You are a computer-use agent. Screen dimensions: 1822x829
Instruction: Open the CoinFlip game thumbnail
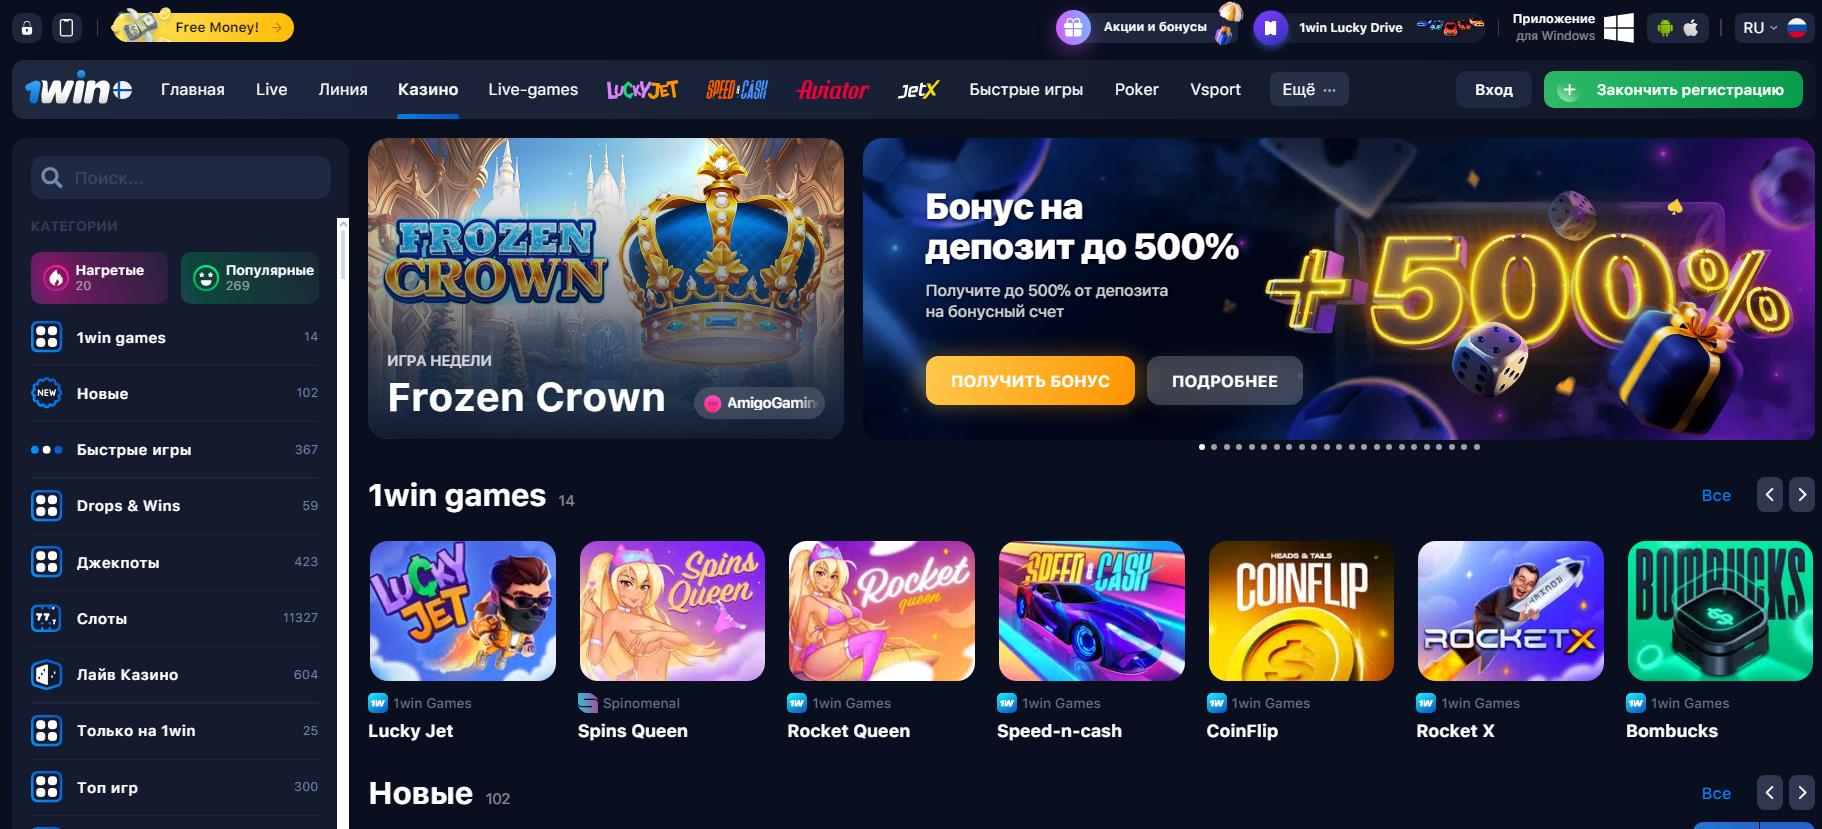click(x=1301, y=611)
